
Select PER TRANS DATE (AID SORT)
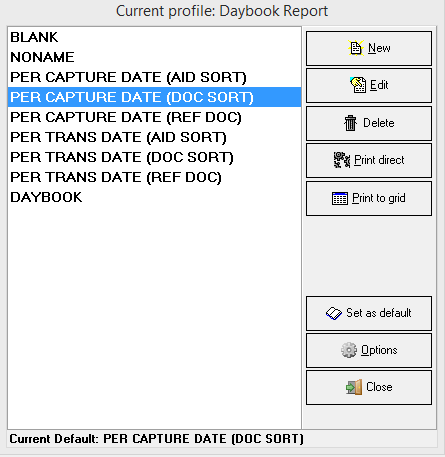pos(154,137)
